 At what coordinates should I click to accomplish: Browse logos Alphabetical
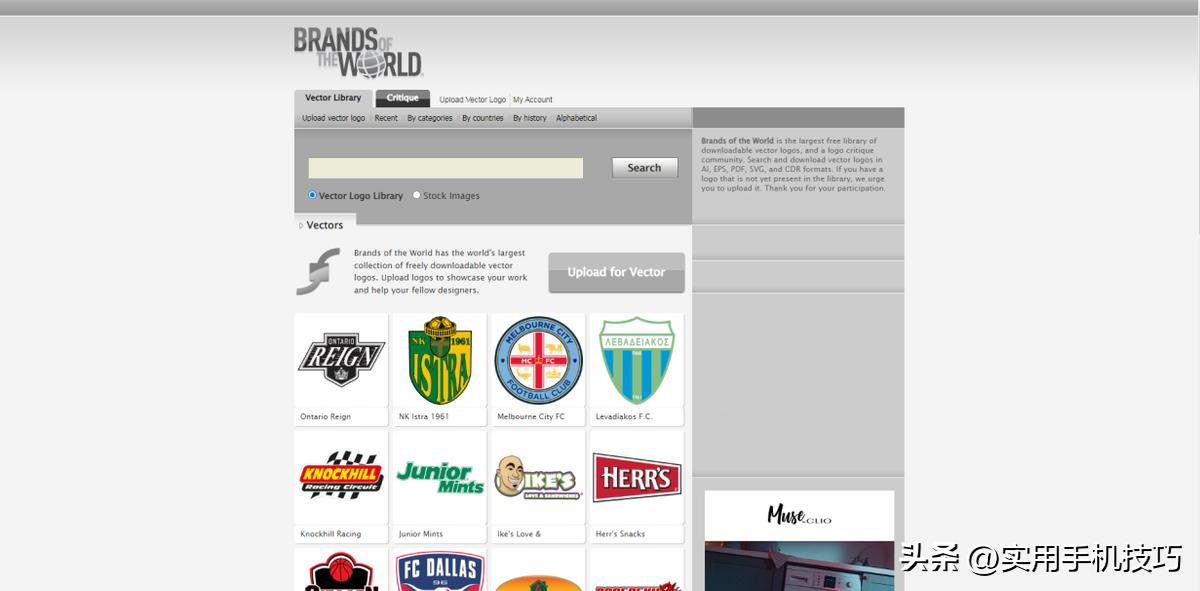(576, 118)
